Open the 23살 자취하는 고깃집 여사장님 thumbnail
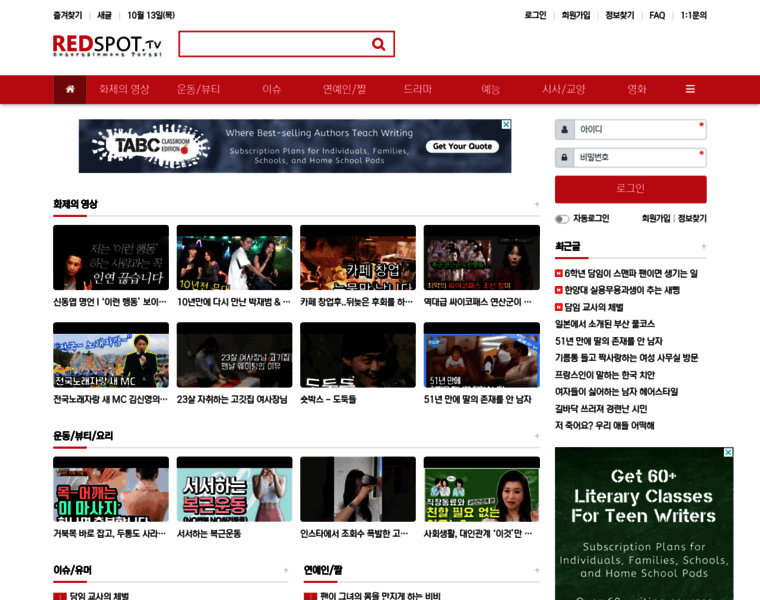The image size is (760, 600). tap(235, 355)
